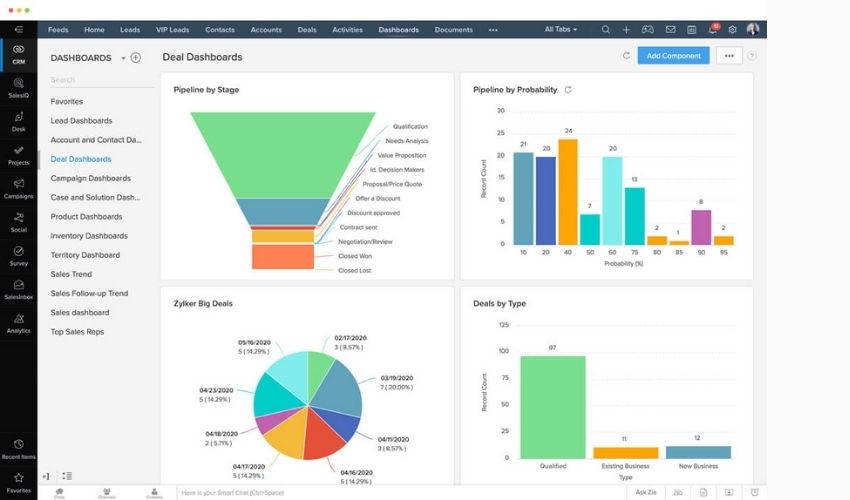850x500 pixels.
Task: Open the help question-mark icon
Action: click(x=751, y=55)
